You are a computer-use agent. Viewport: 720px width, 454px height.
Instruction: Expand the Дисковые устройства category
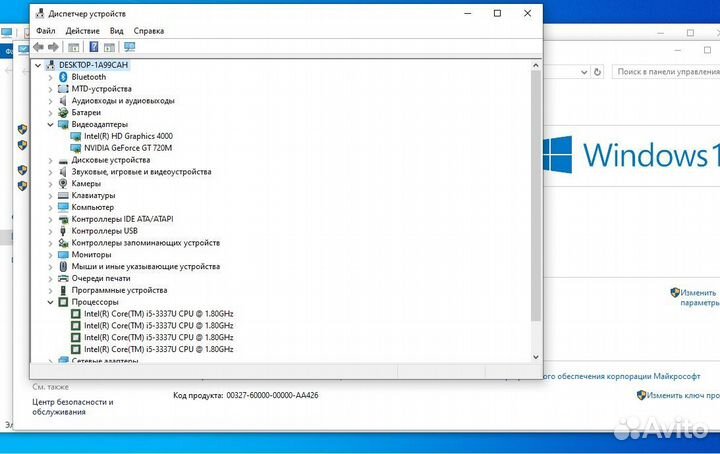point(51,160)
